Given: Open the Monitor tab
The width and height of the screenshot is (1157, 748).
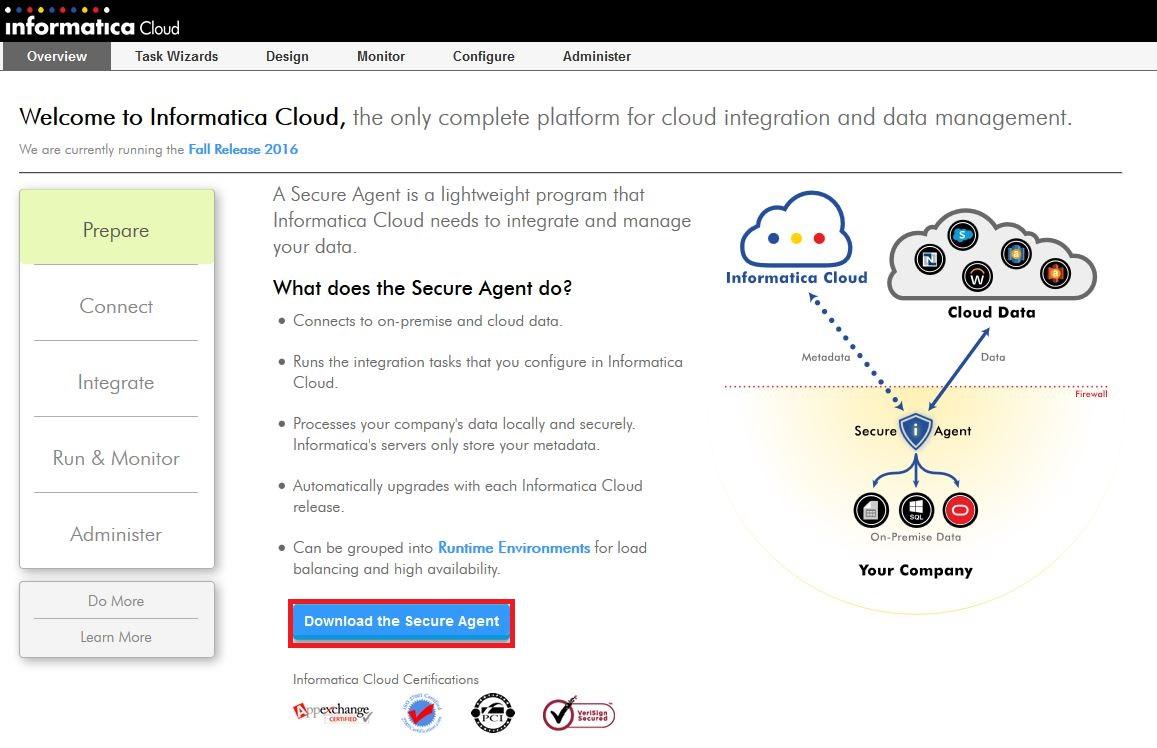Looking at the screenshot, I should pos(381,56).
